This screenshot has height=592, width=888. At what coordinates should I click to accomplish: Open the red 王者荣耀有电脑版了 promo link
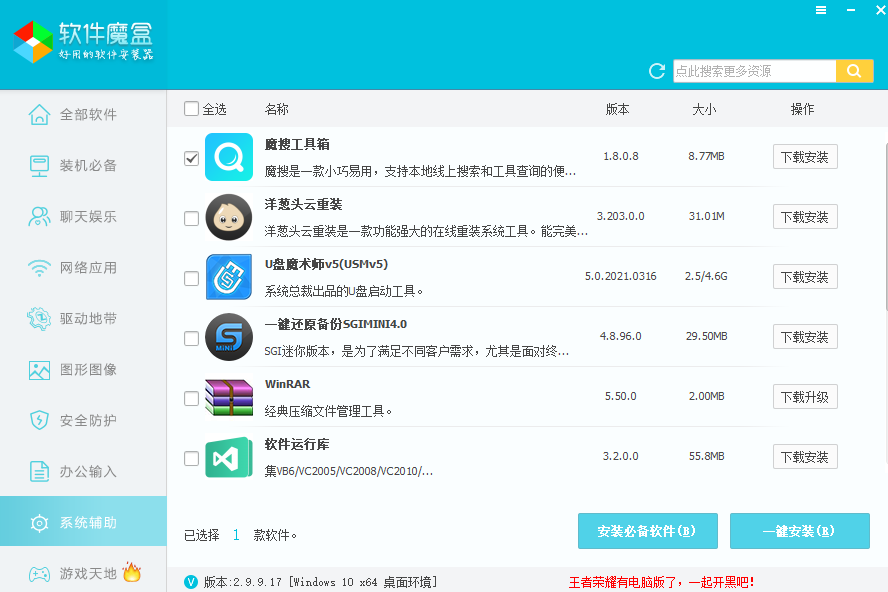tap(661, 582)
